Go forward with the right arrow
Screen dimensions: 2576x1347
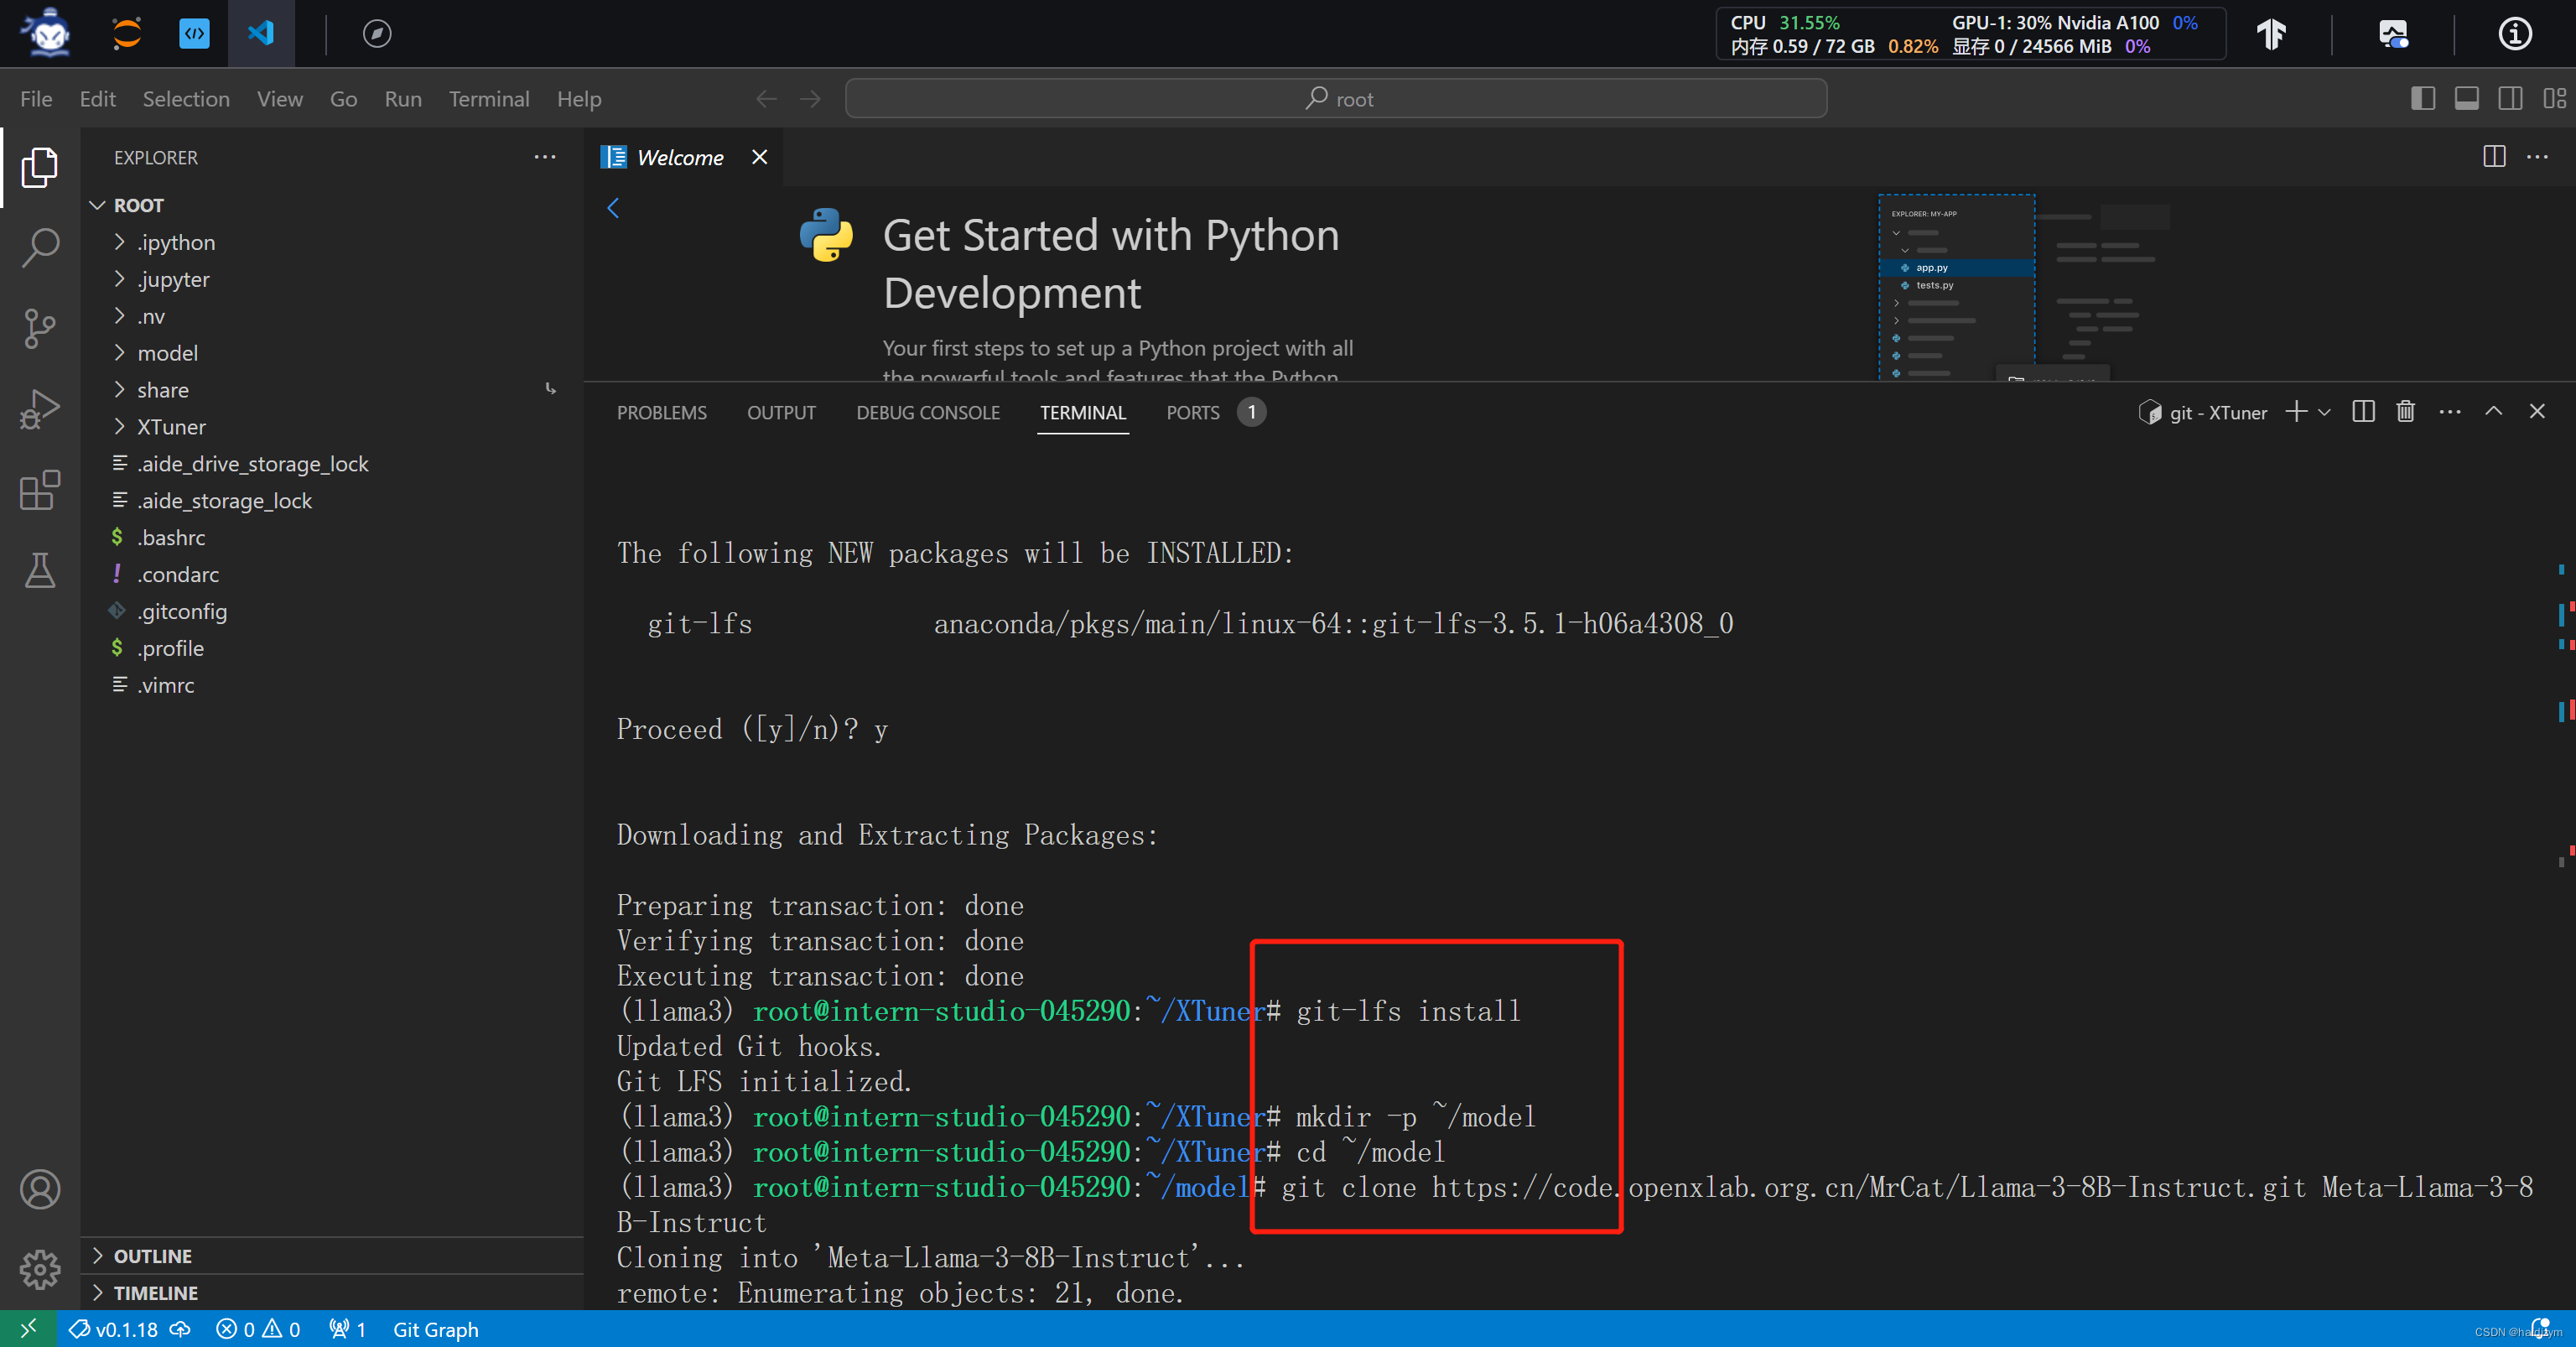pyautogui.click(x=810, y=99)
